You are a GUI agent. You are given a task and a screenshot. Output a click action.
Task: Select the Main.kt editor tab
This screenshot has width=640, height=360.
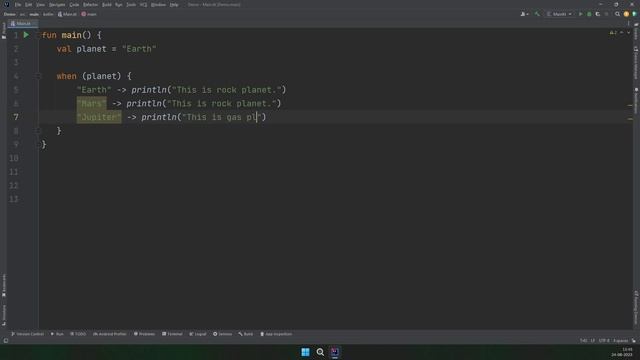pyautogui.click(x=23, y=24)
